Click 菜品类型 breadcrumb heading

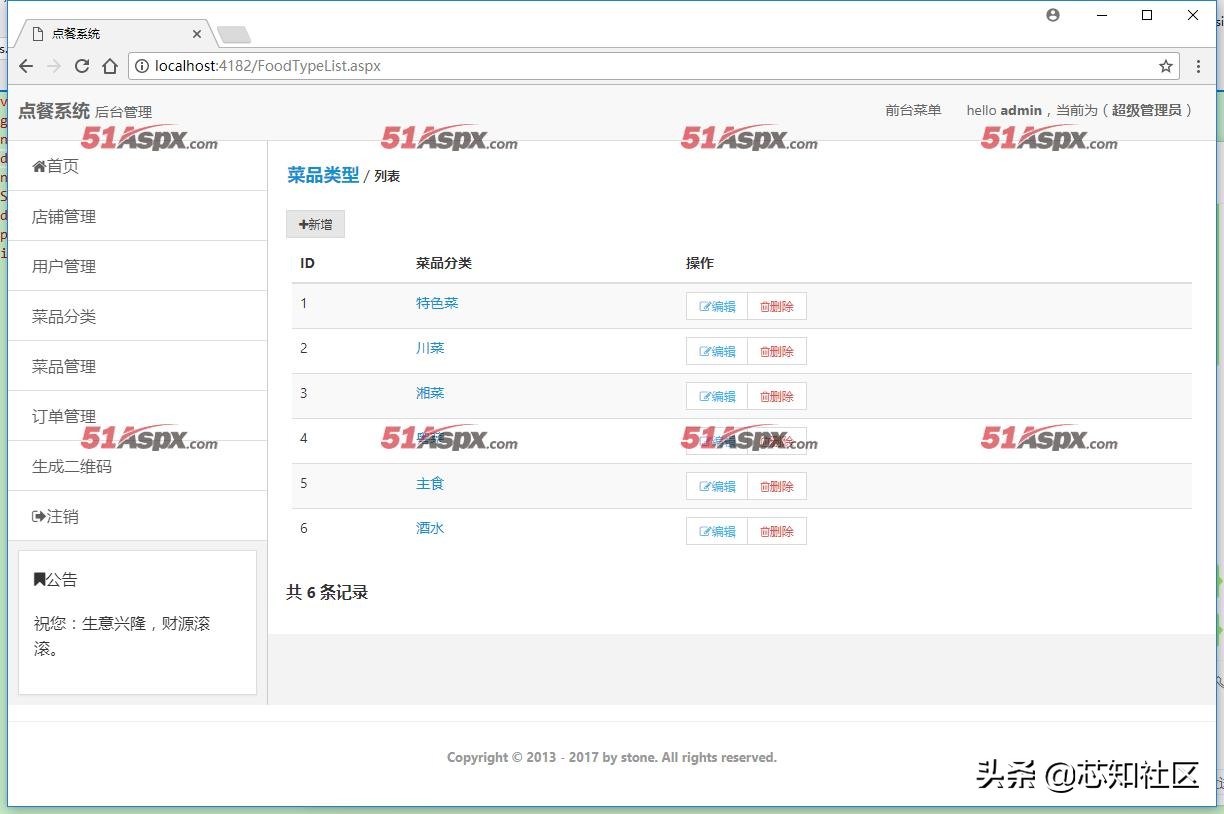tap(323, 175)
